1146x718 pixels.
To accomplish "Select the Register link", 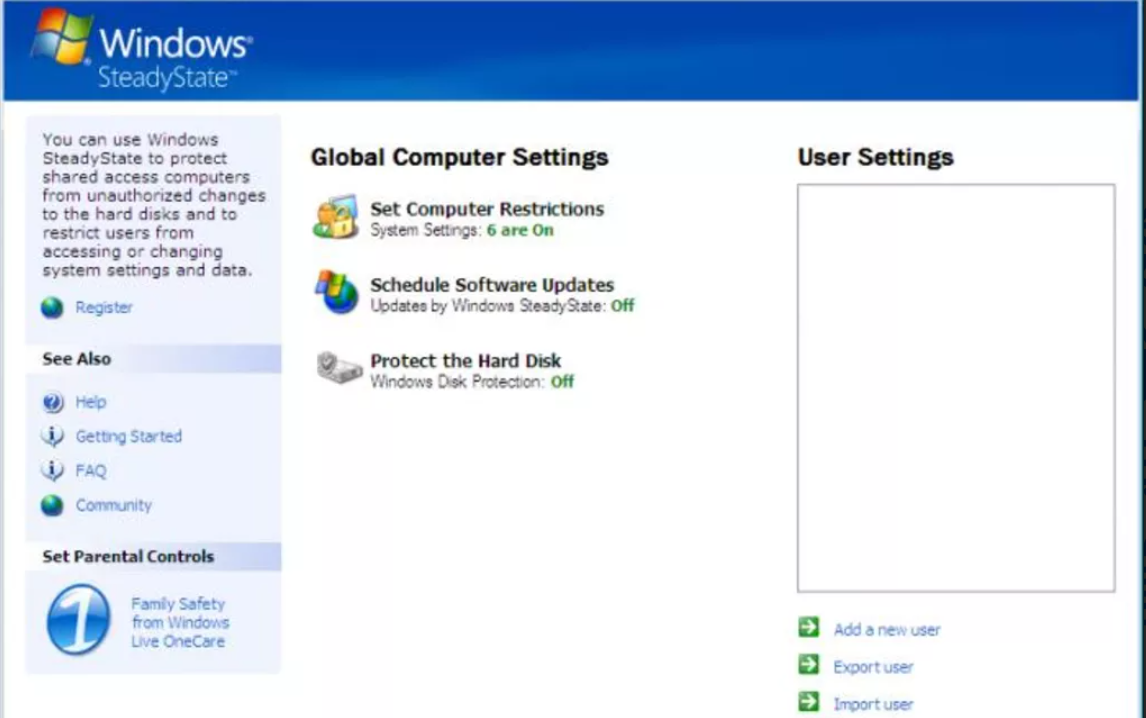I will [x=104, y=308].
